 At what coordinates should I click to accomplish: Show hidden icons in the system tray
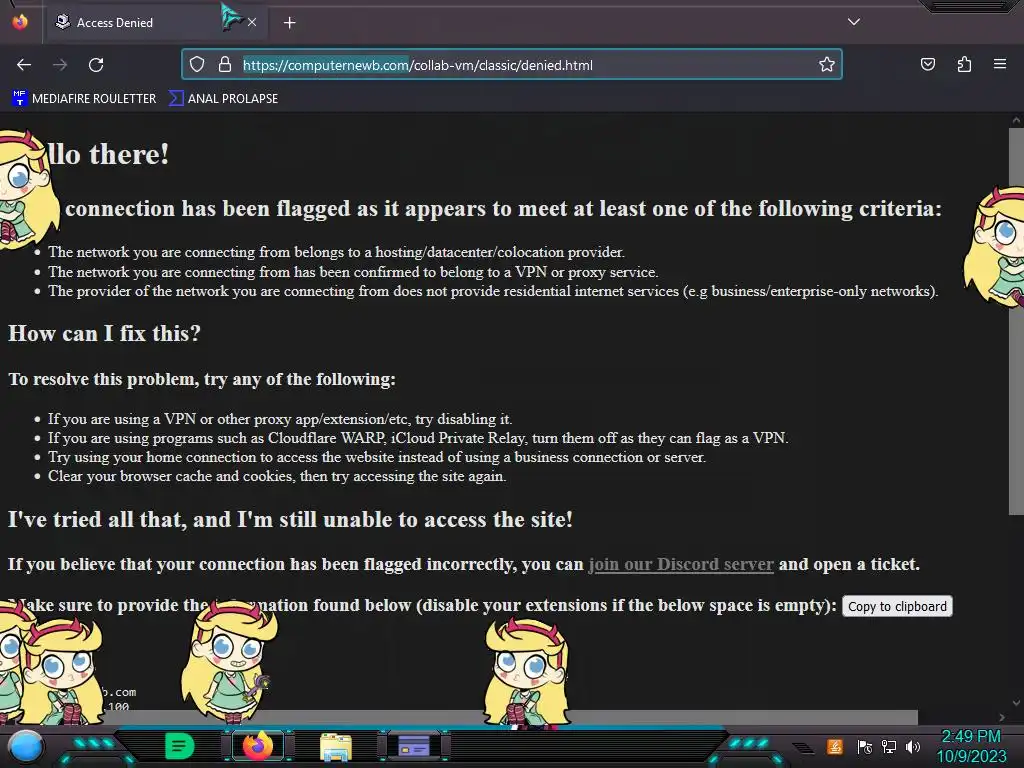(803, 748)
